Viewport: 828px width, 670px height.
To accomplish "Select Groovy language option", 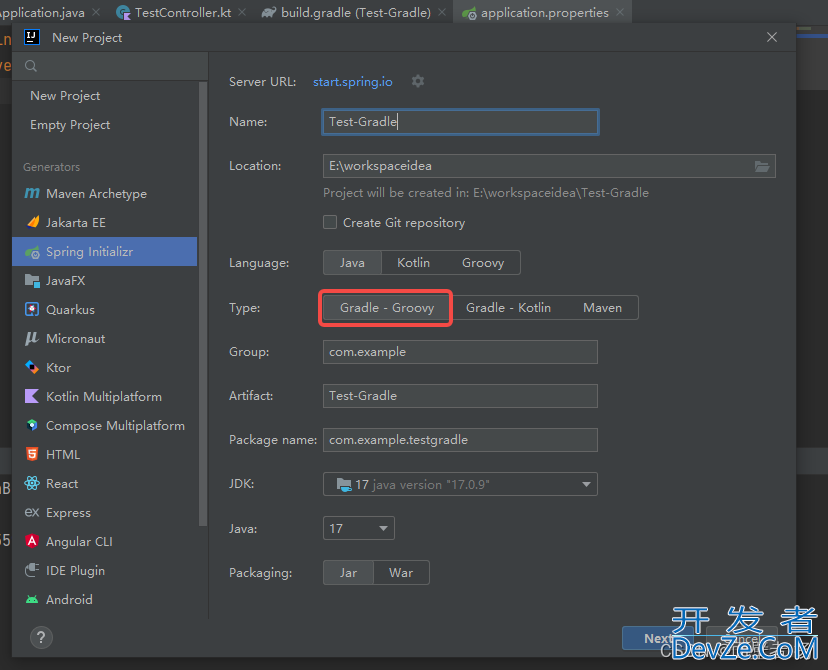I will (483, 263).
